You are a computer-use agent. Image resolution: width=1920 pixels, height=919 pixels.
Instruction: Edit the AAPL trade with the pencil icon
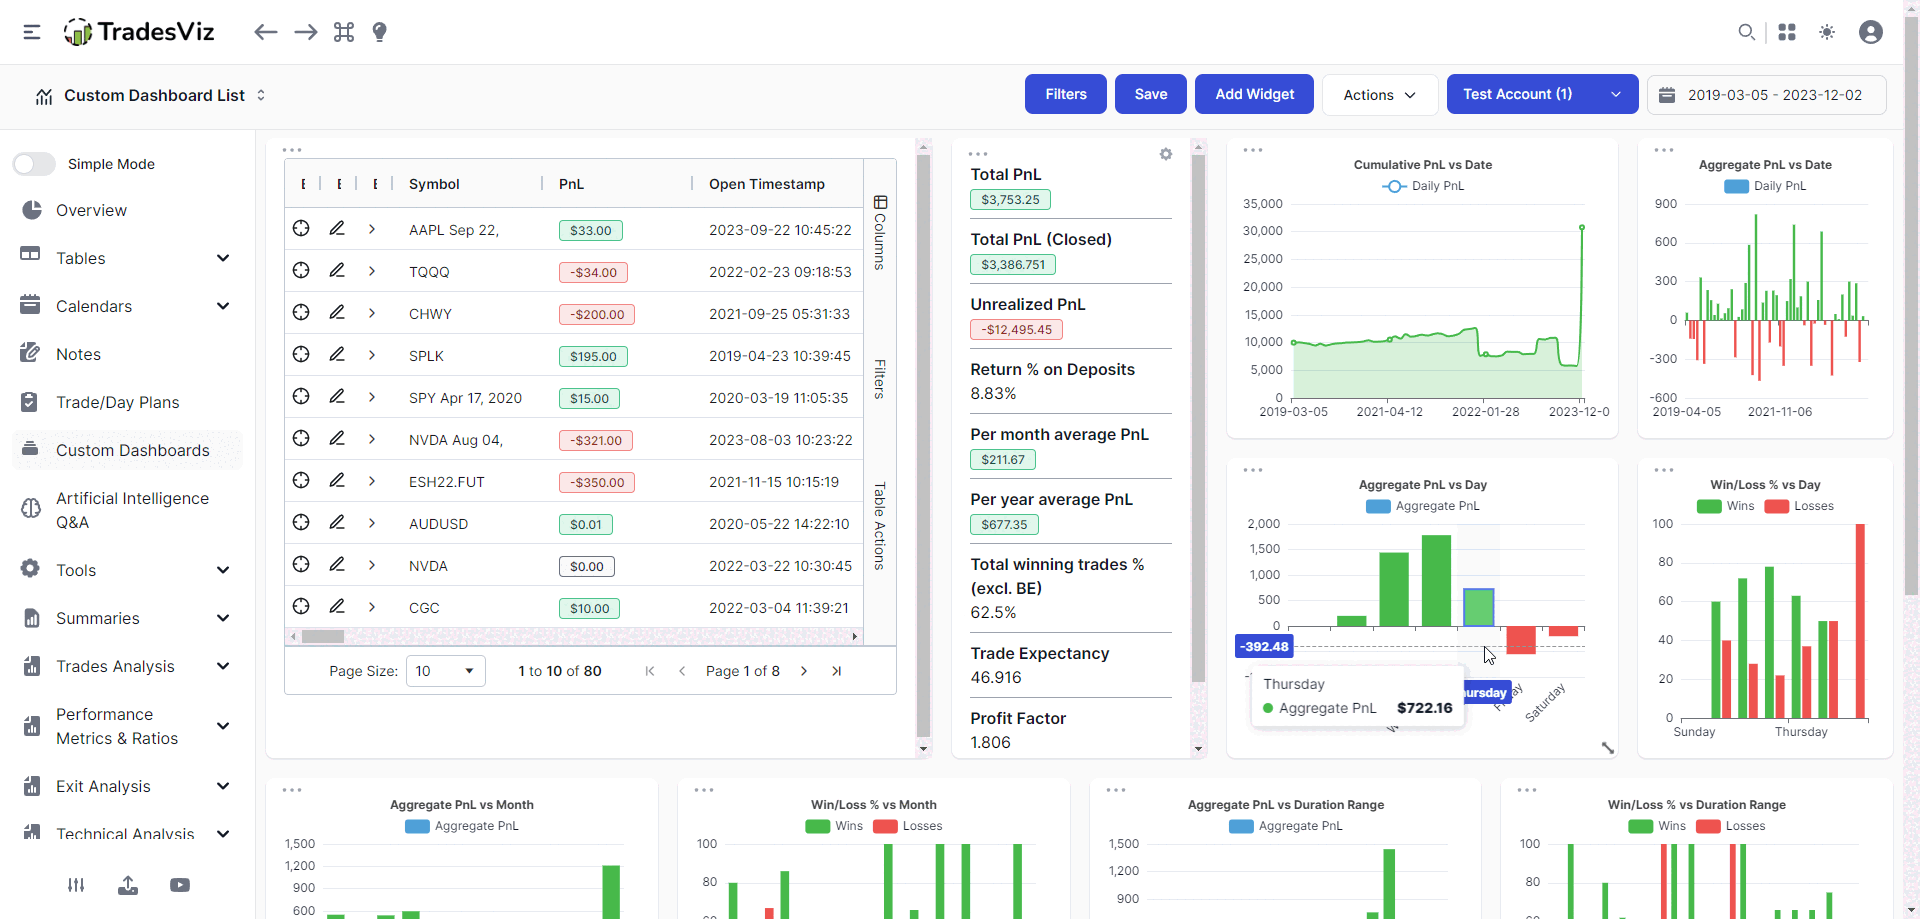337,228
